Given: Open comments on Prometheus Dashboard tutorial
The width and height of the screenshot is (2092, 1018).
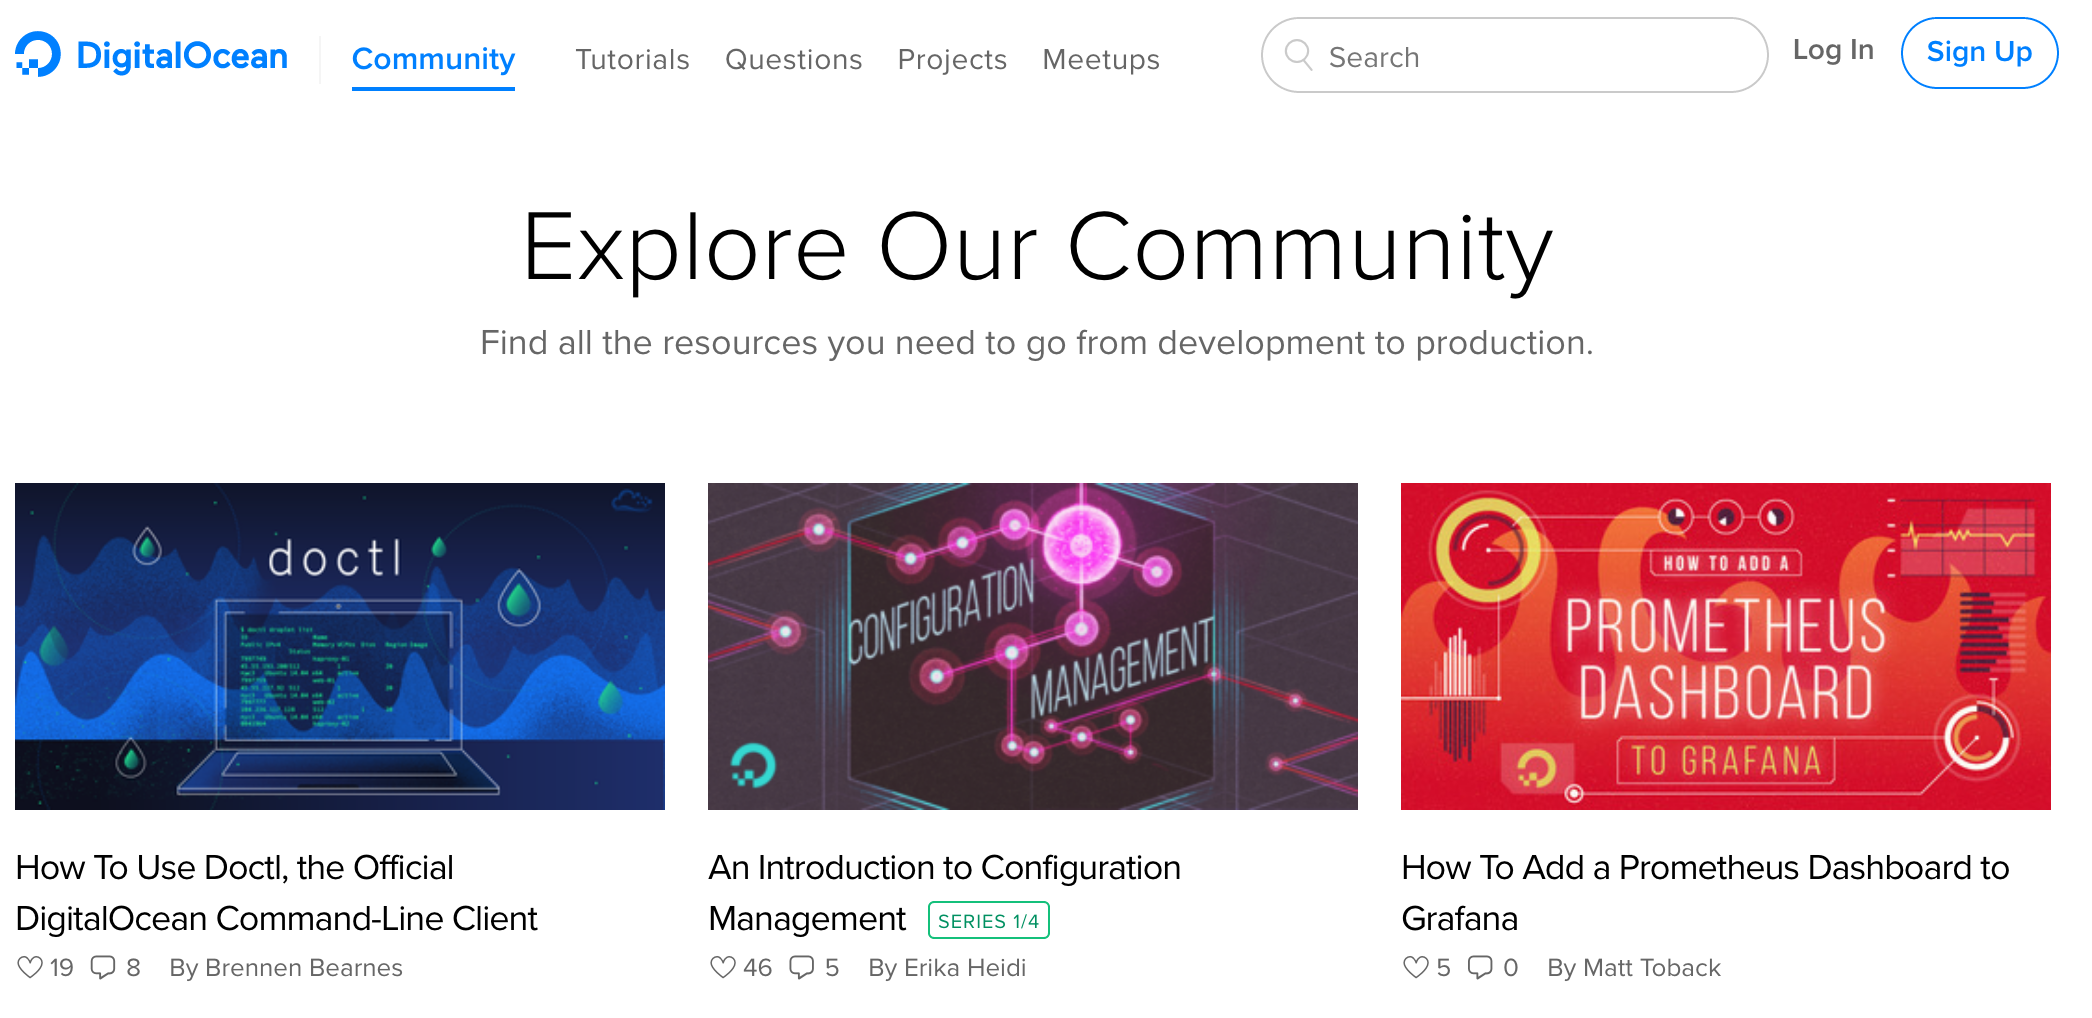Looking at the screenshot, I should click(x=1480, y=967).
